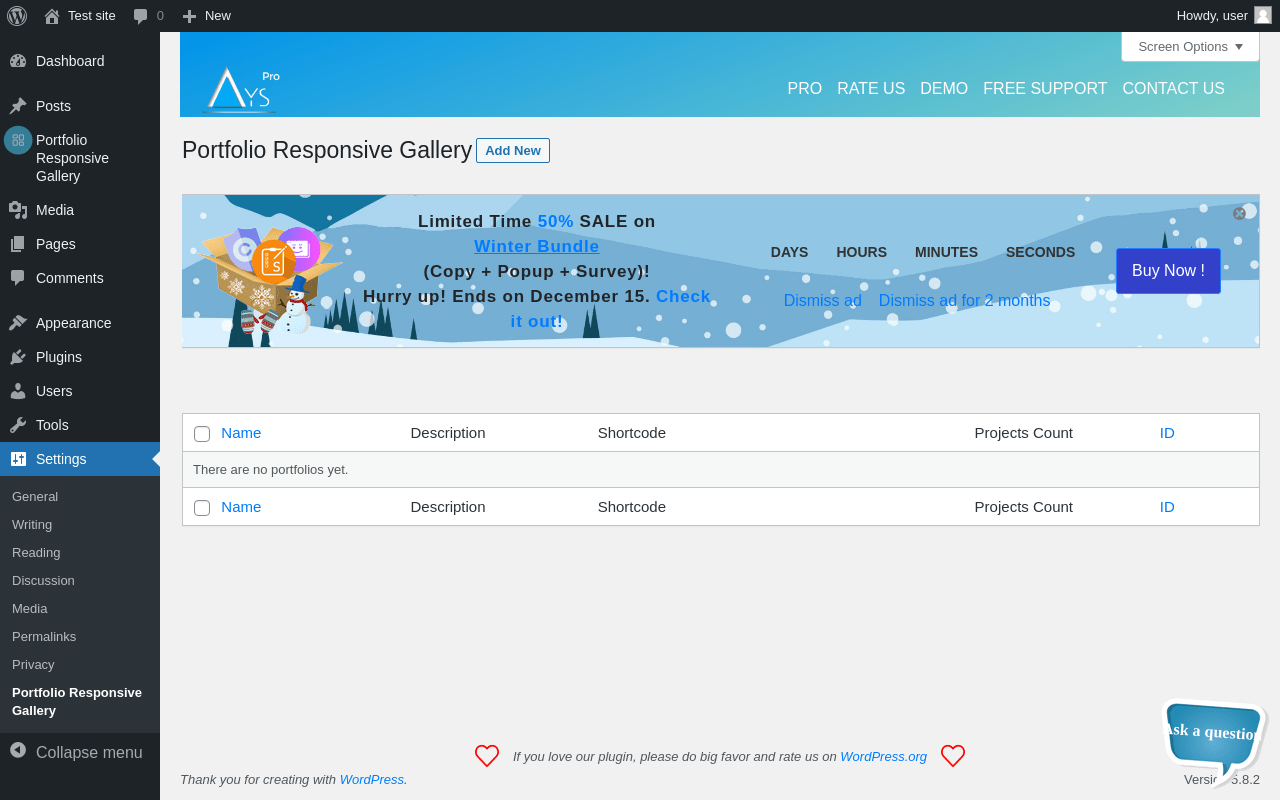Click the Plugins plug icon
1280x800 pixels.
(x=18, y=357)
